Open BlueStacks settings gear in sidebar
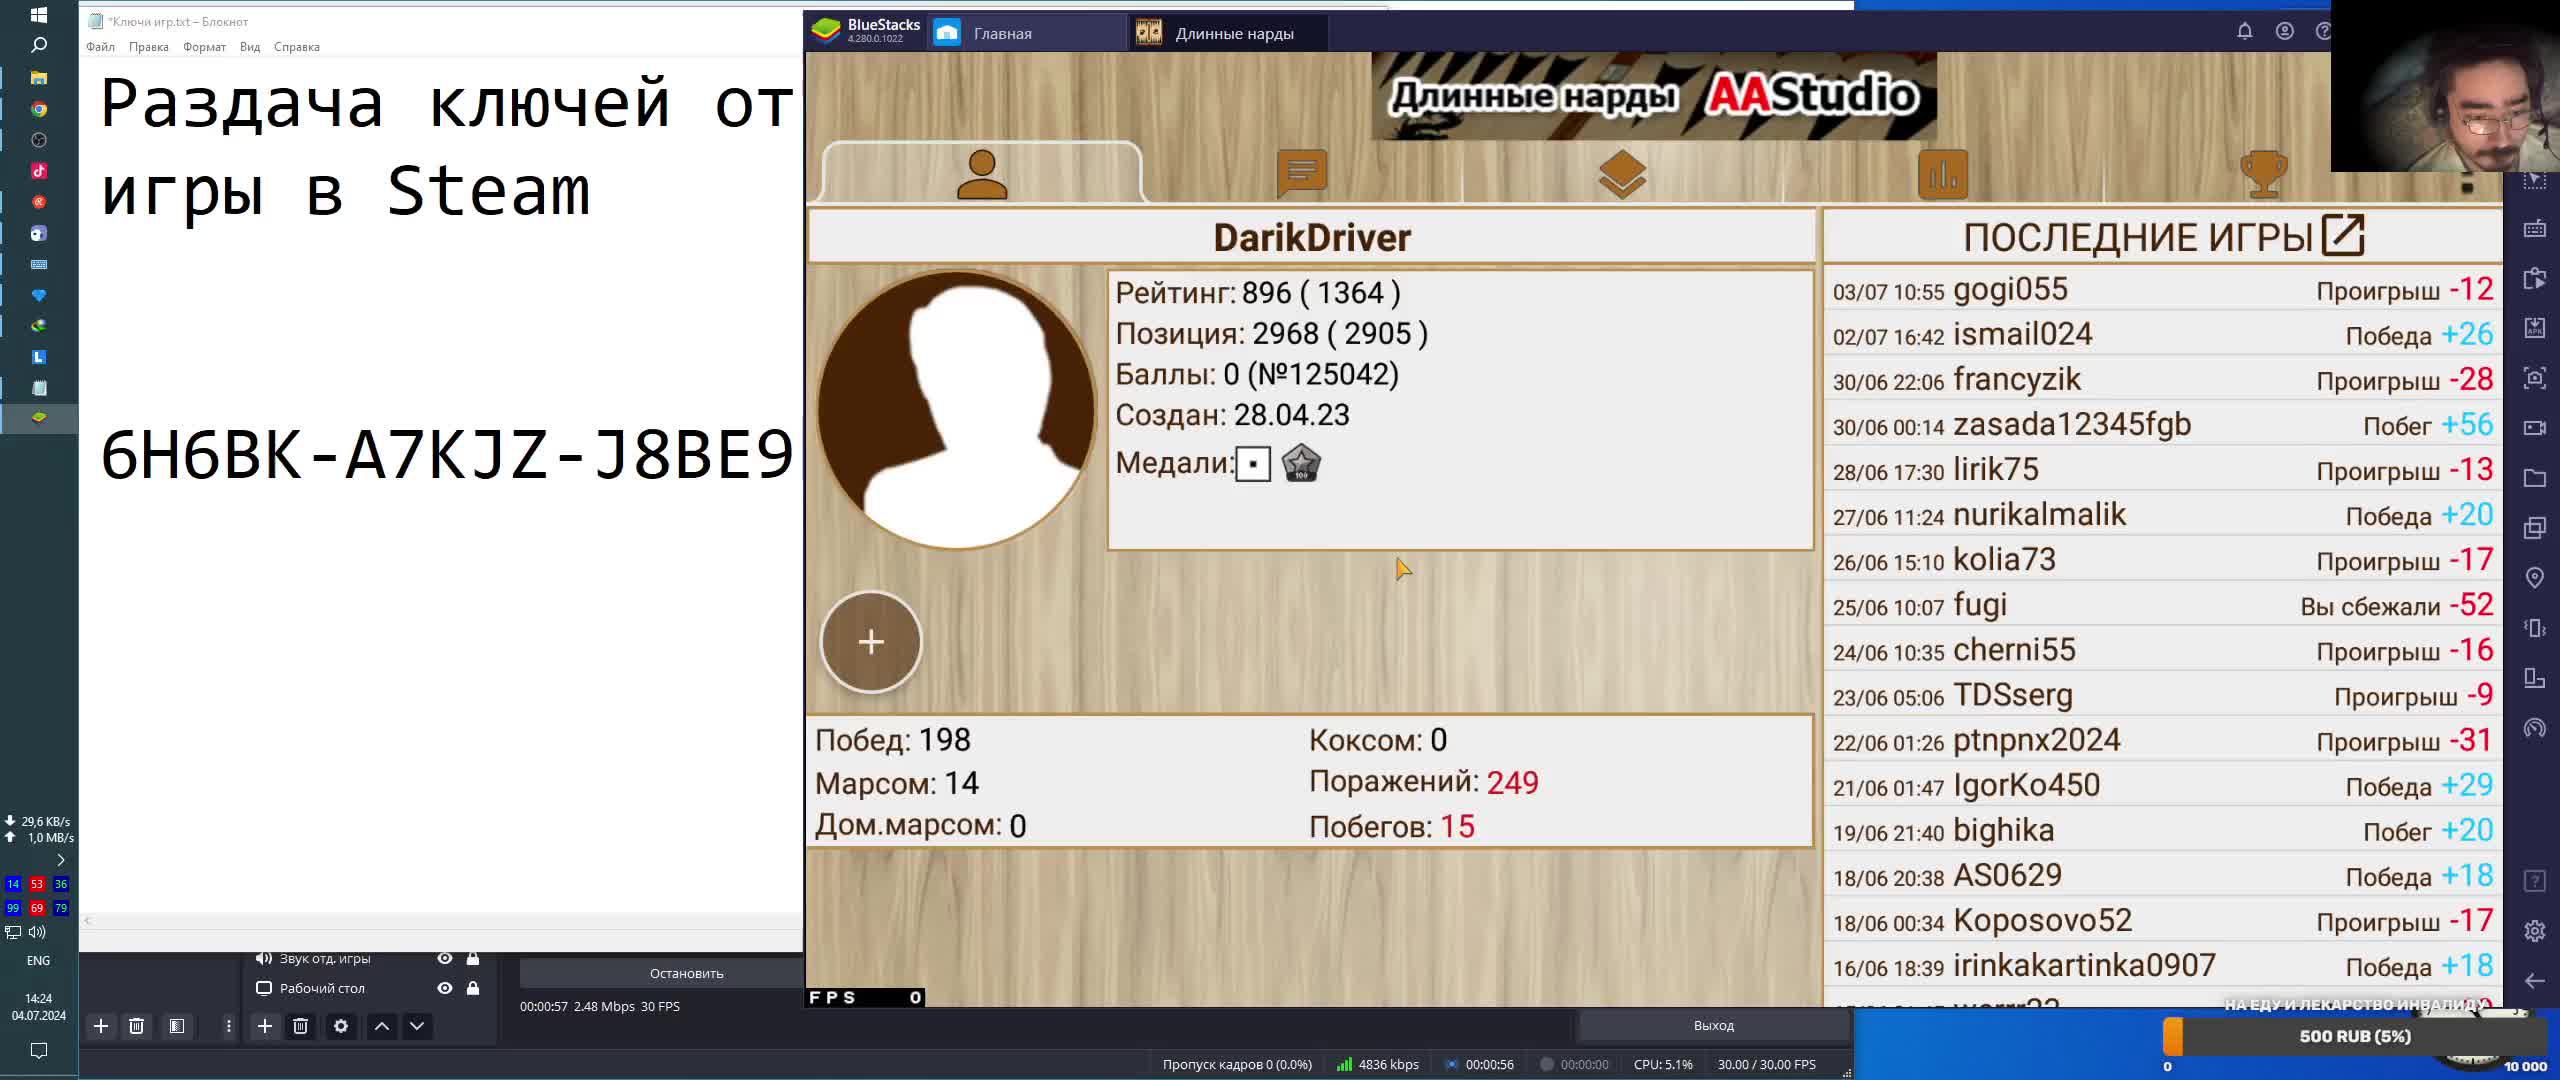Image resolution: width=2560 pixels, height=1080 pixels. click(2534, 931)
